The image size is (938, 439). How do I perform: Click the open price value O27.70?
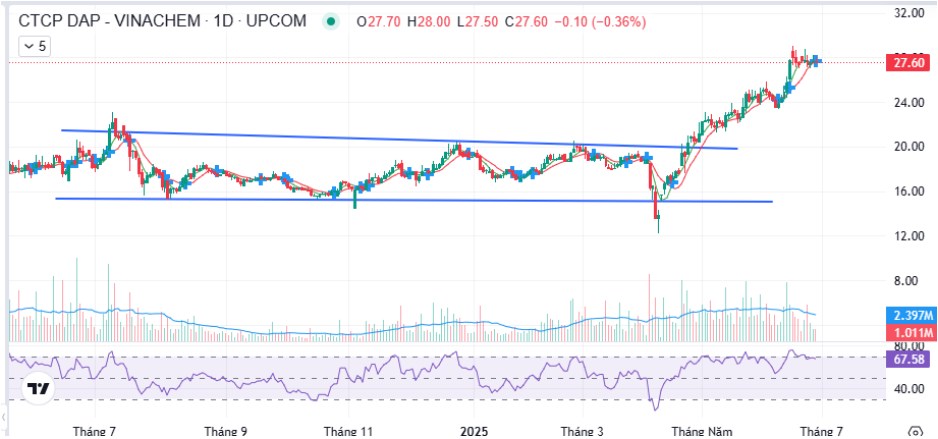(x=379, y=22)
